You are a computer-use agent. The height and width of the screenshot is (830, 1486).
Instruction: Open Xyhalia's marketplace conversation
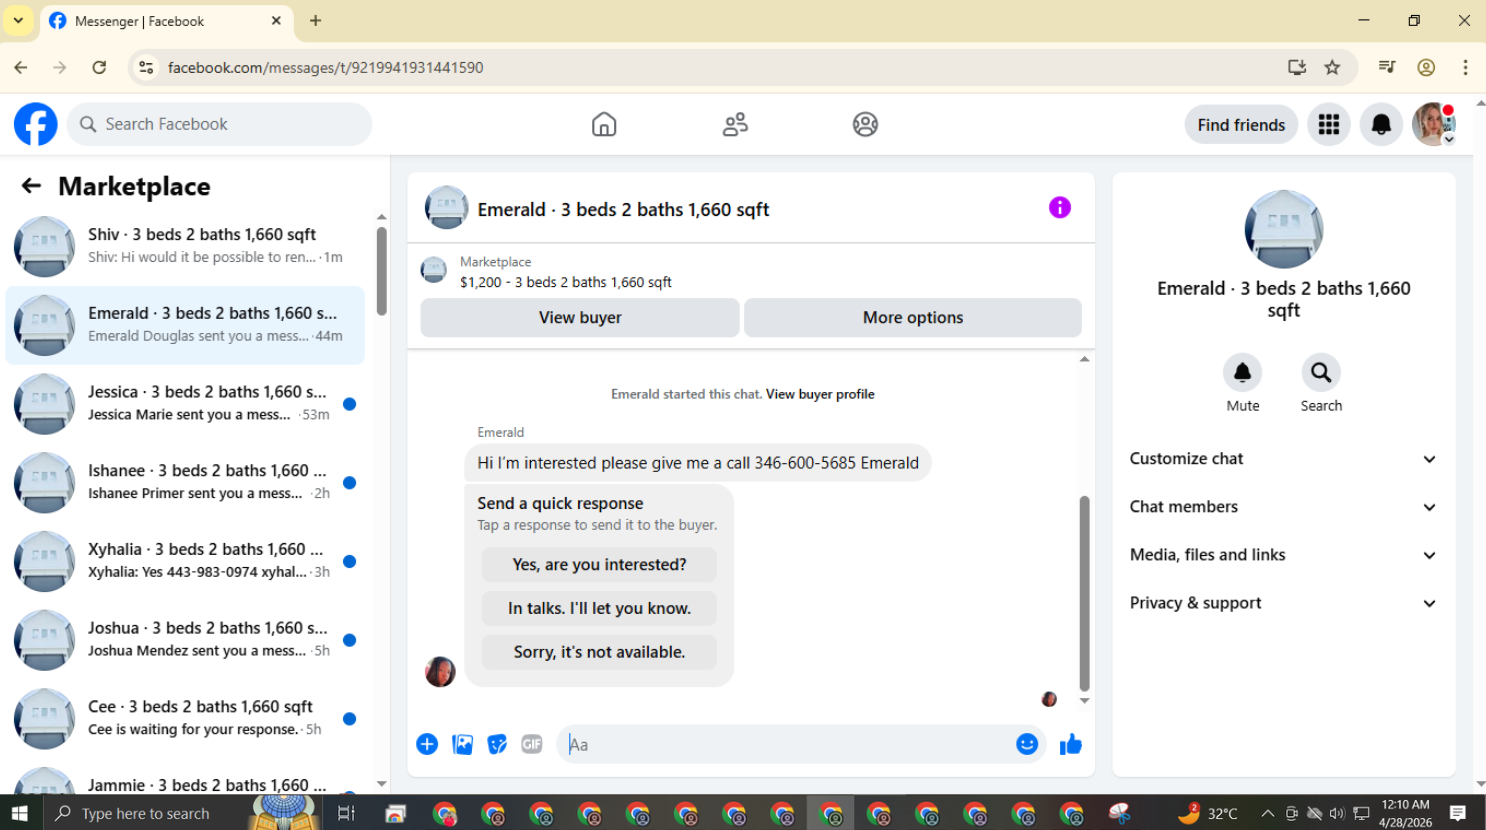[185, 561]
